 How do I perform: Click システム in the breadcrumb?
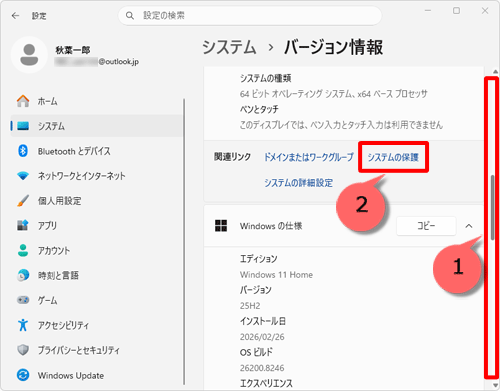tap(229, 47)
